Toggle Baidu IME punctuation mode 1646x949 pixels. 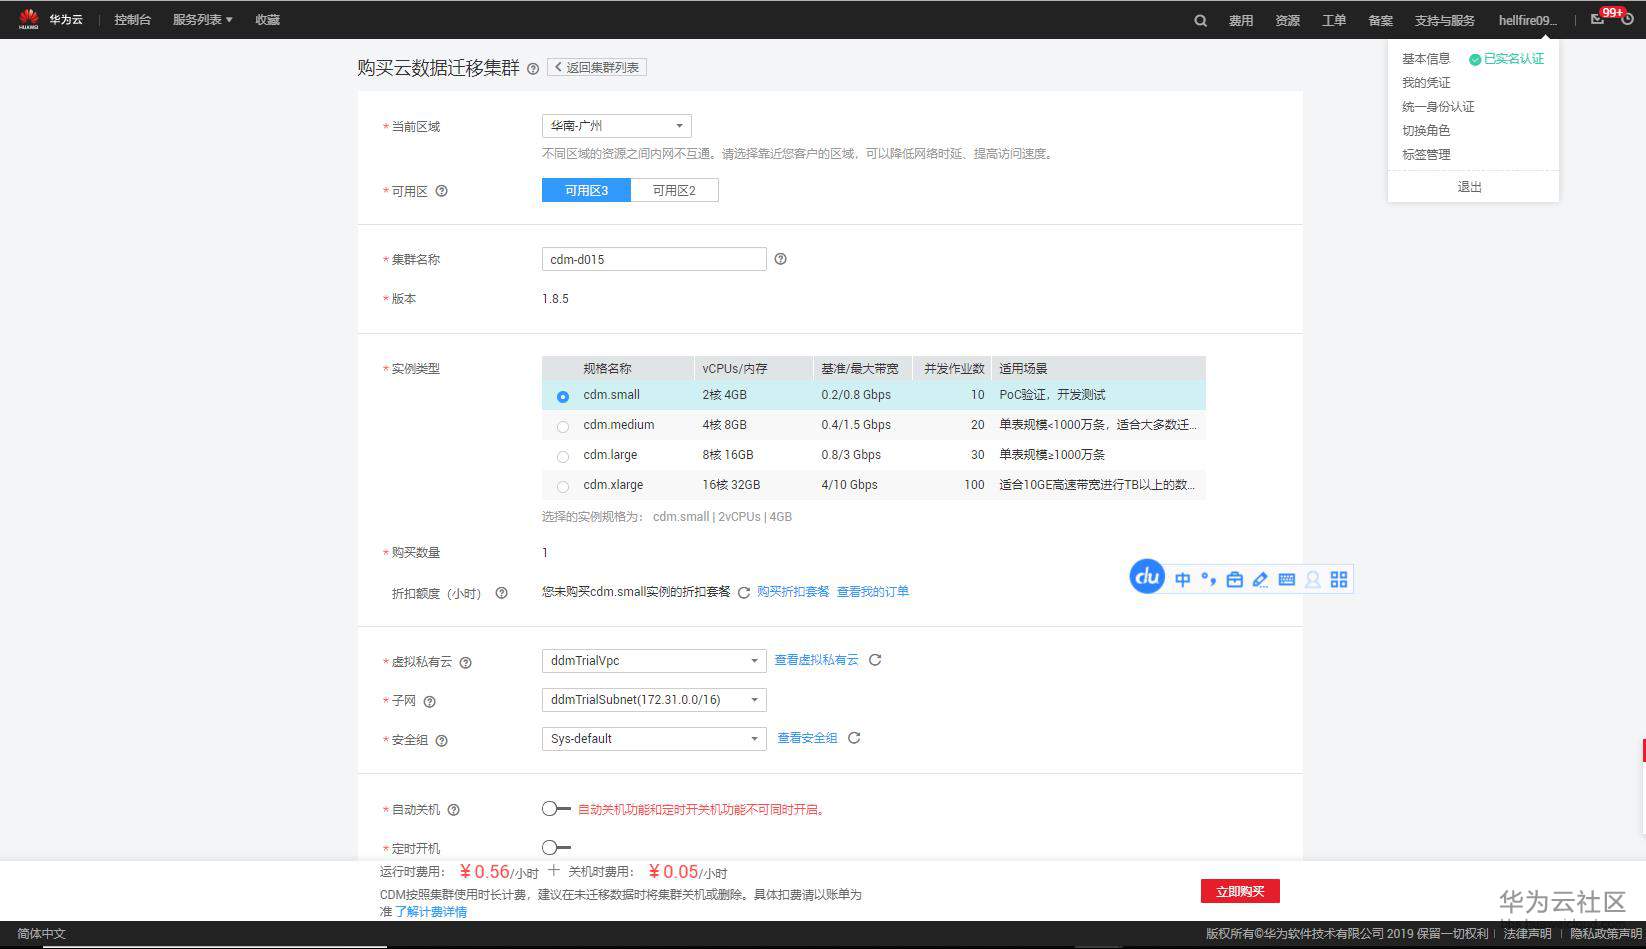click(x=1209, y=580)
